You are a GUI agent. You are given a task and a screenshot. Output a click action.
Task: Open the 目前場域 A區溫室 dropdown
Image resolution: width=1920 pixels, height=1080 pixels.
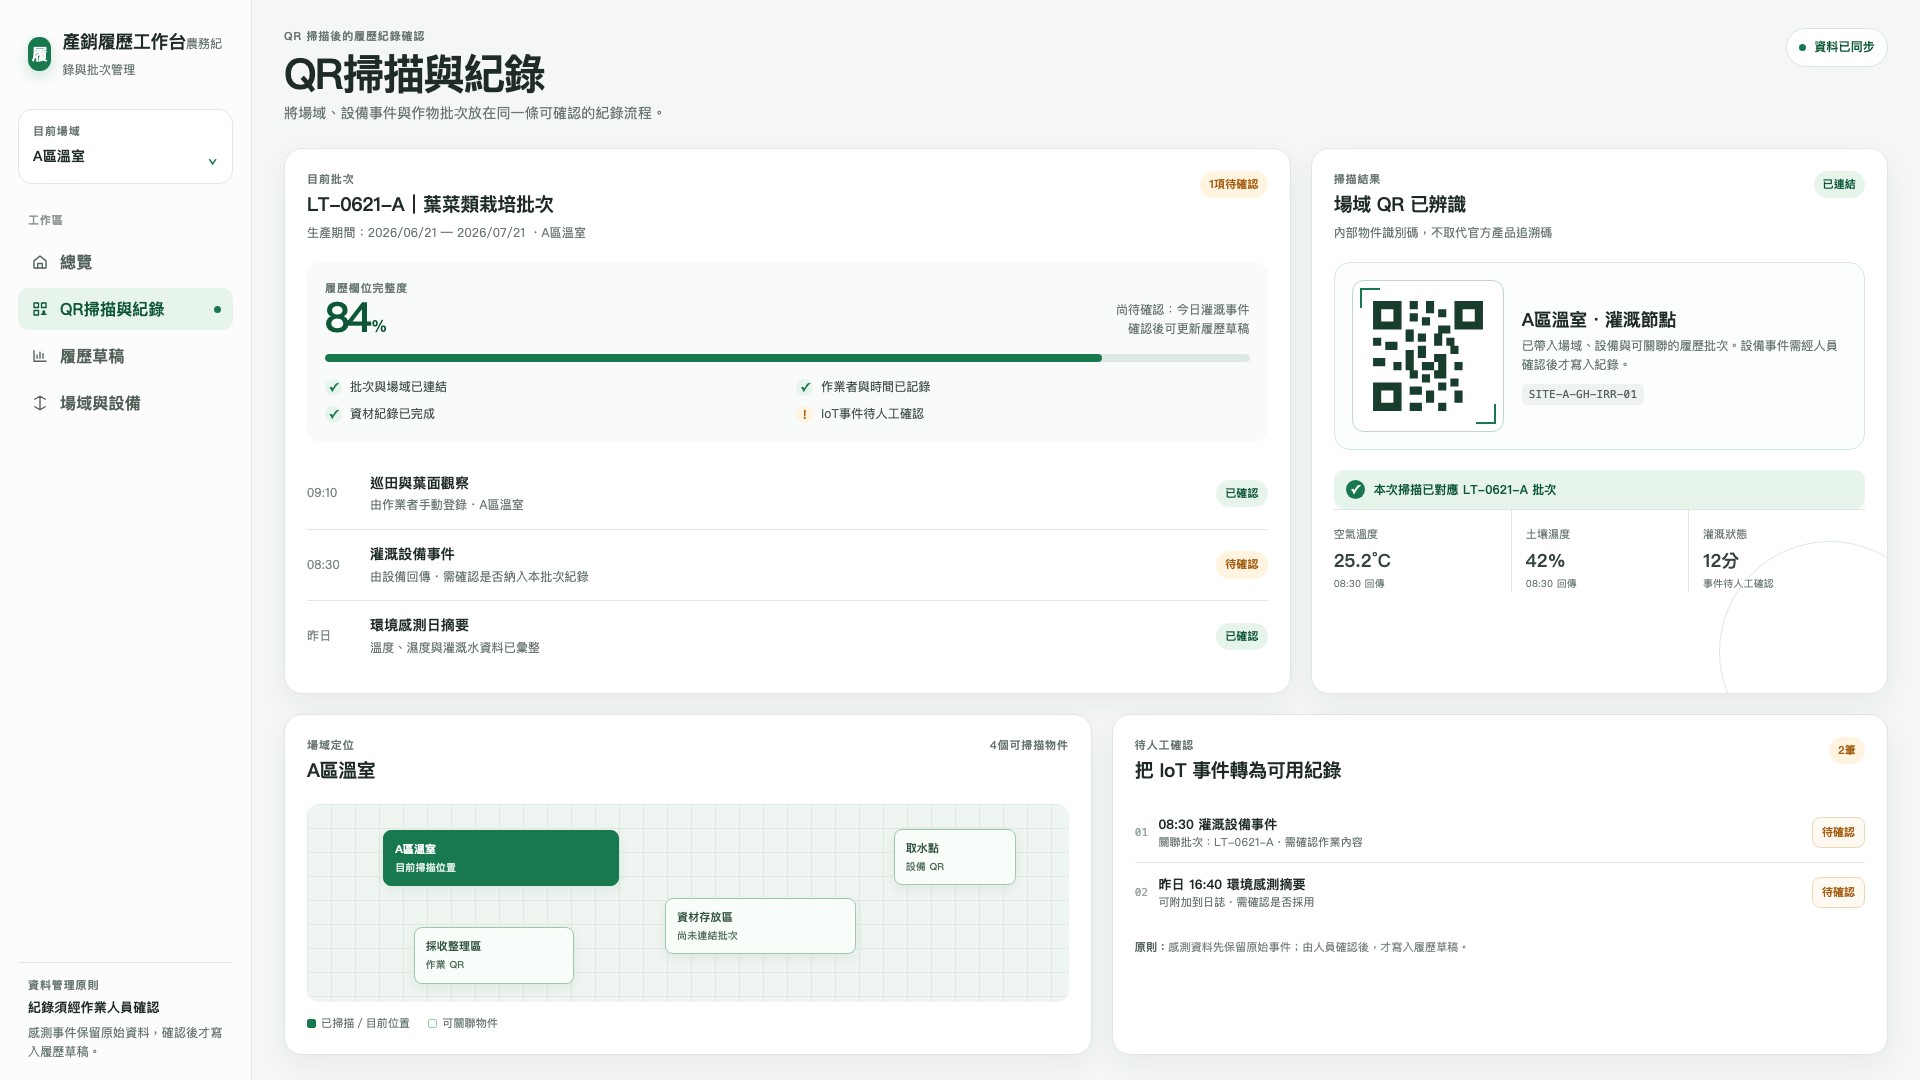pos(125,146)
